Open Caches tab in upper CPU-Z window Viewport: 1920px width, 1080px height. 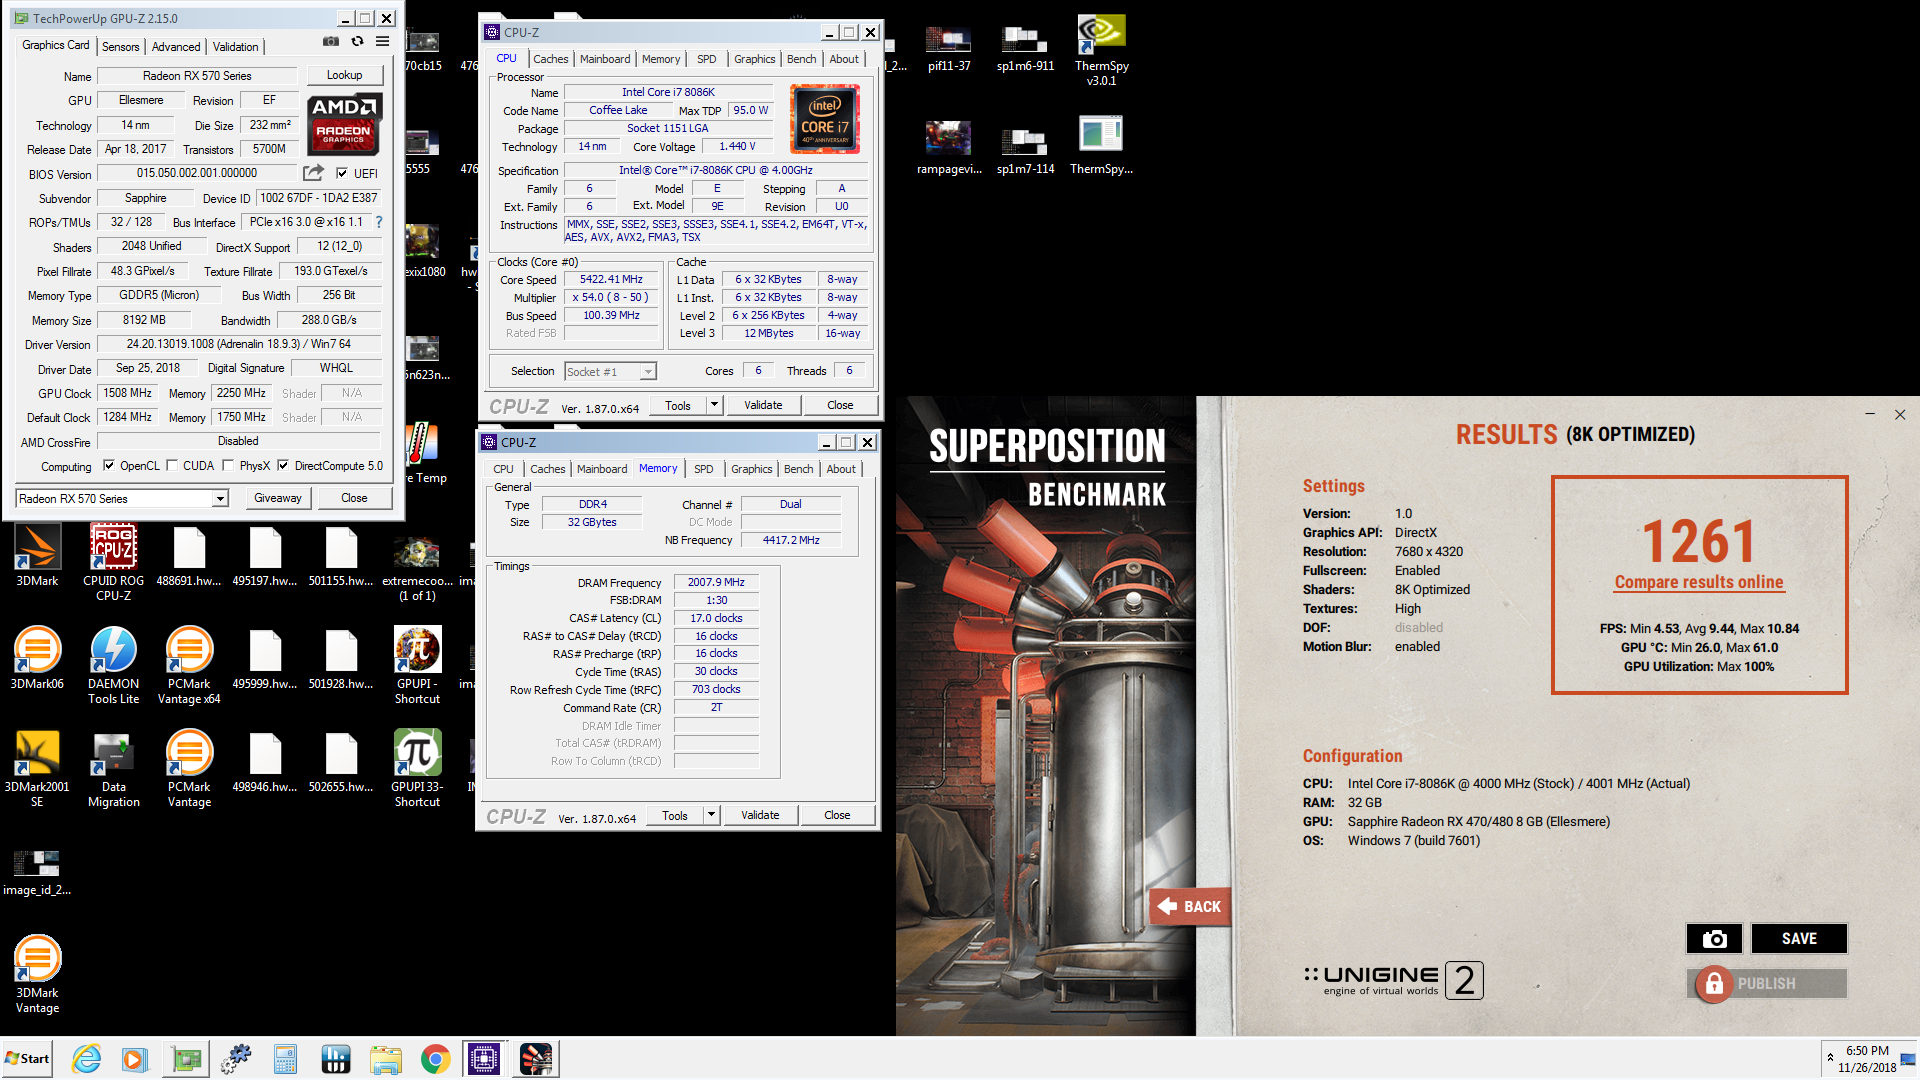(x=550, y=59)
